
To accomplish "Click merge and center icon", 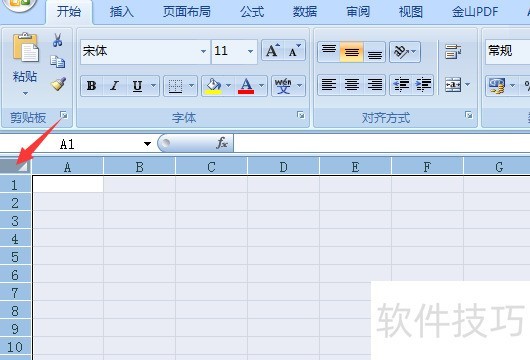I will (x=453, y=85).
